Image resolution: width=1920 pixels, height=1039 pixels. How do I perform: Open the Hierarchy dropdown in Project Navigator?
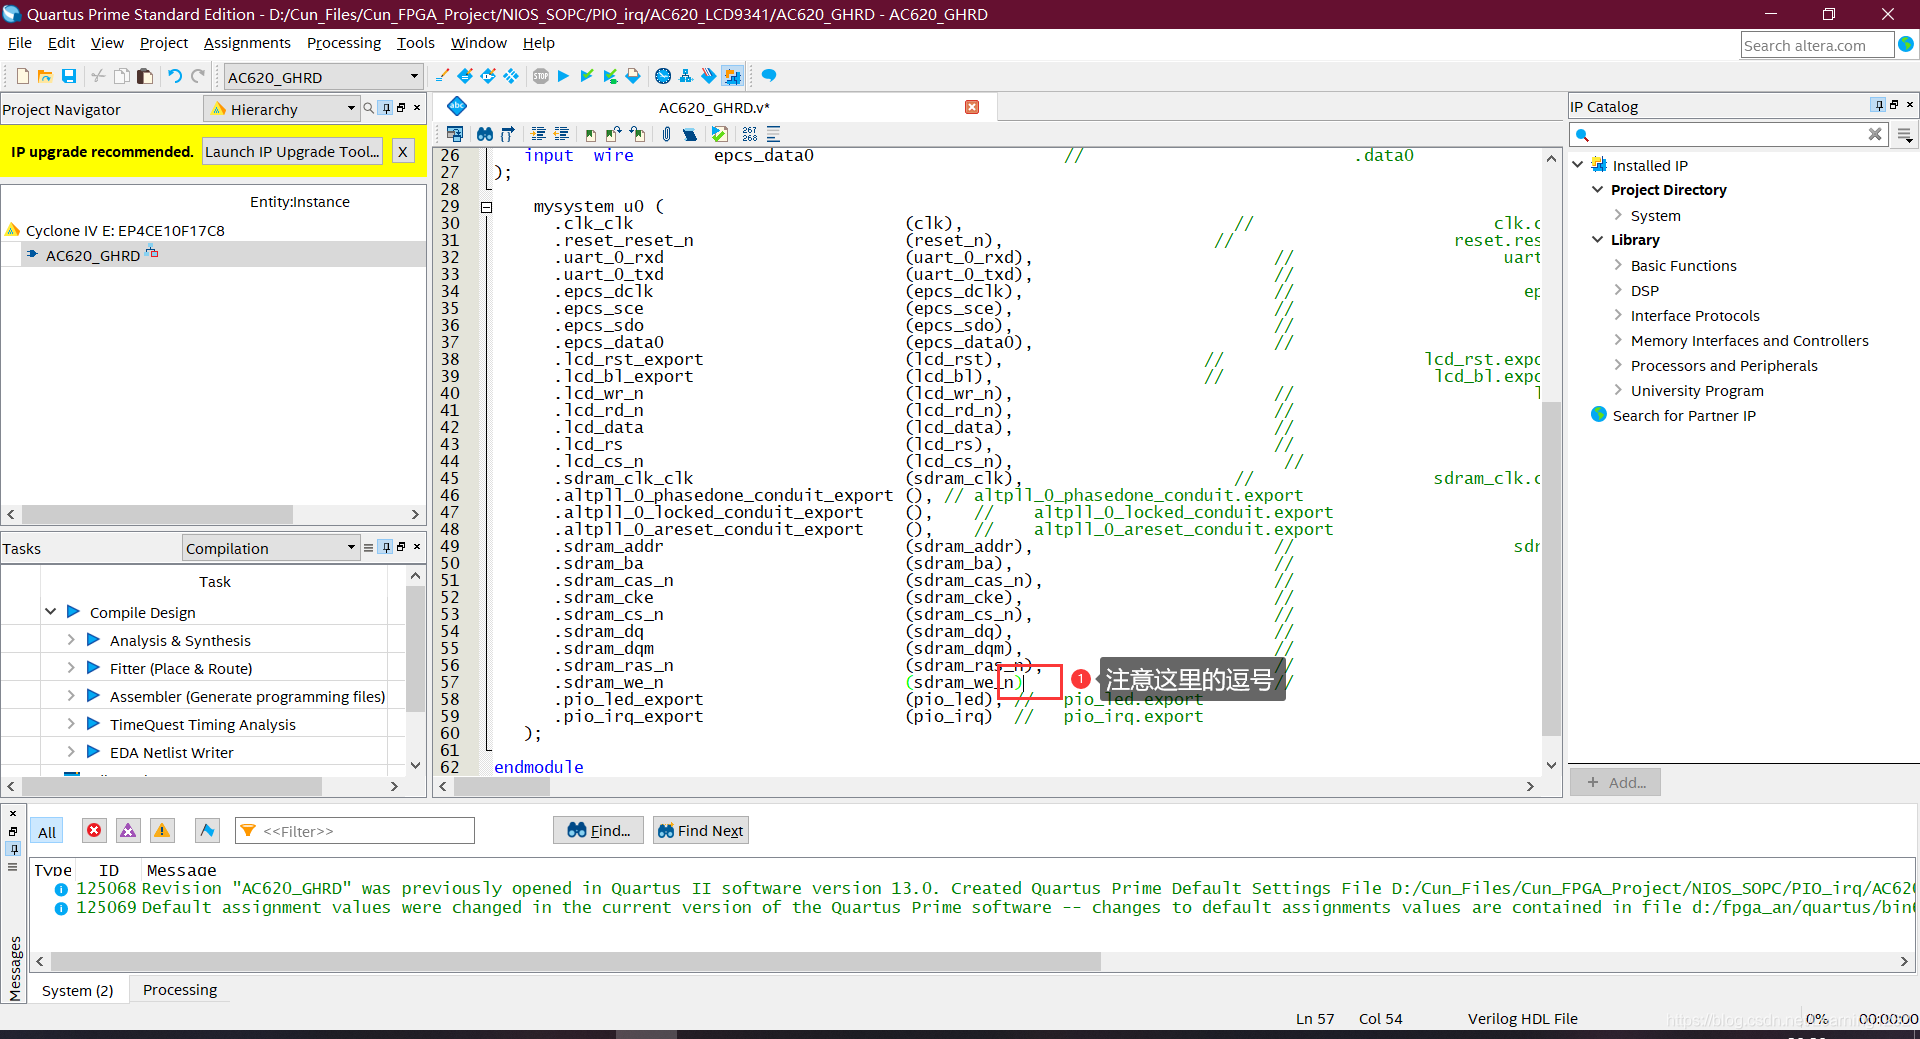(283, 109)
